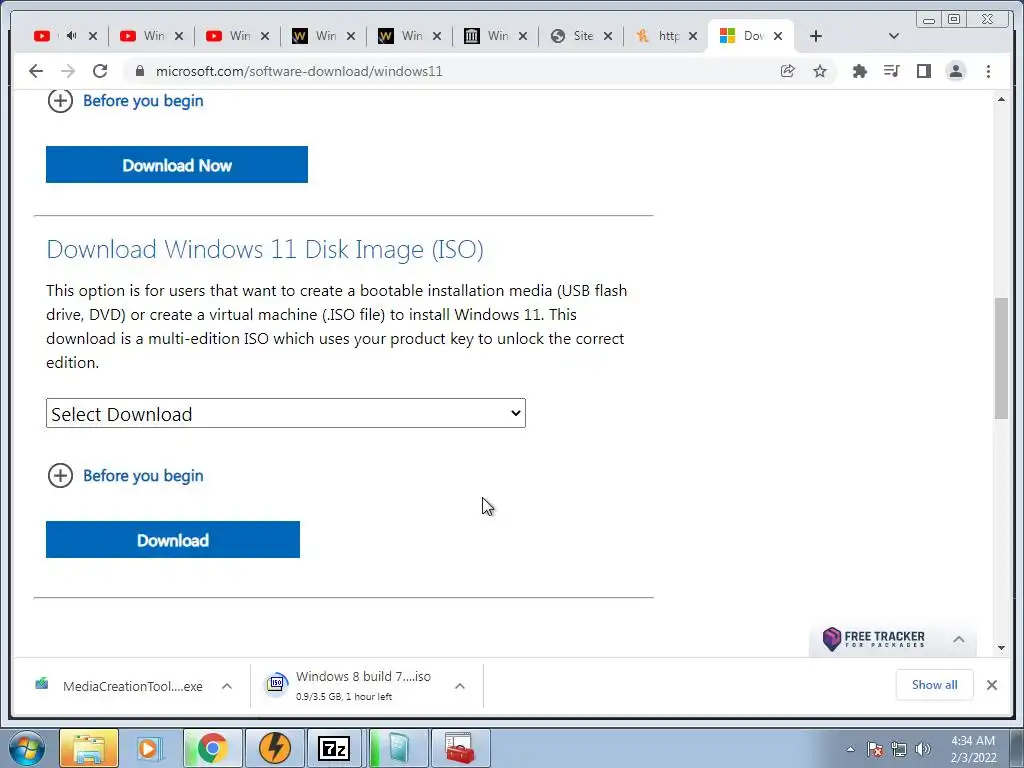The width and height of the screenshot is (1024, 768).
Task: Click scrollbar up arrow
Action: [1001, 99]
